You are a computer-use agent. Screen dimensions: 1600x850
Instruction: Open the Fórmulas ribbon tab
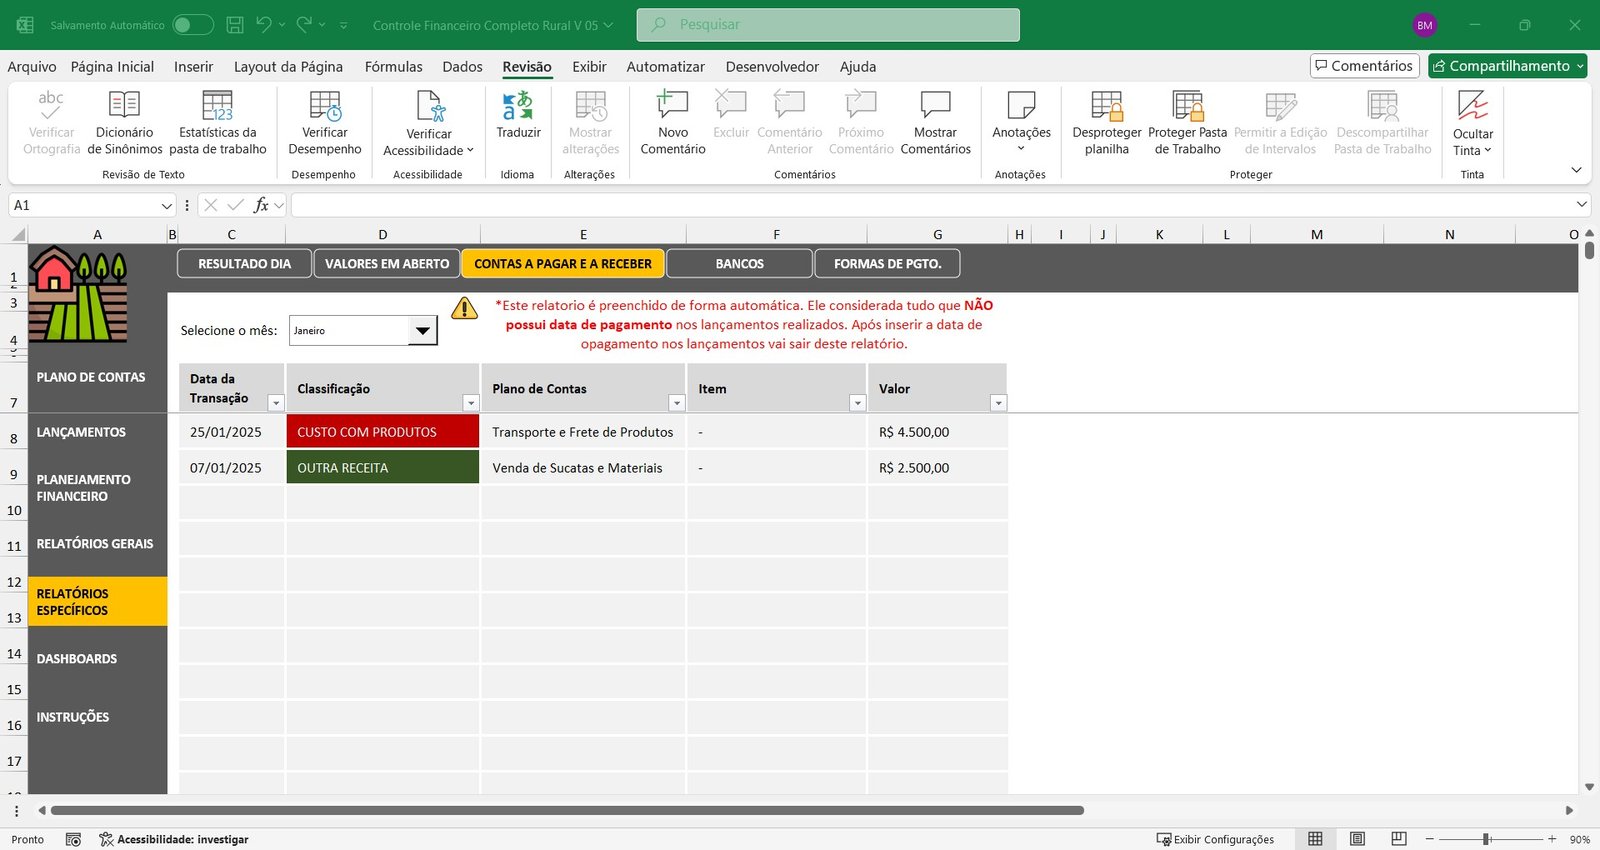pos(393,67)
